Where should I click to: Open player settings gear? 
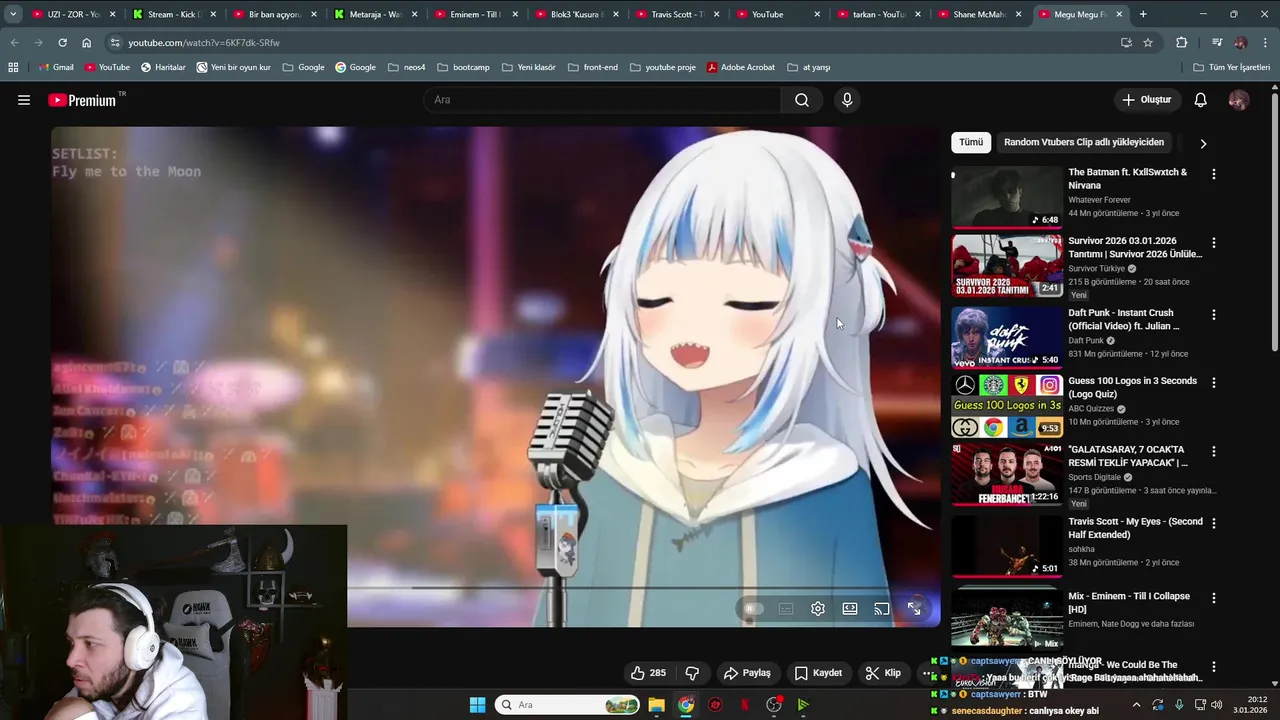818,608
